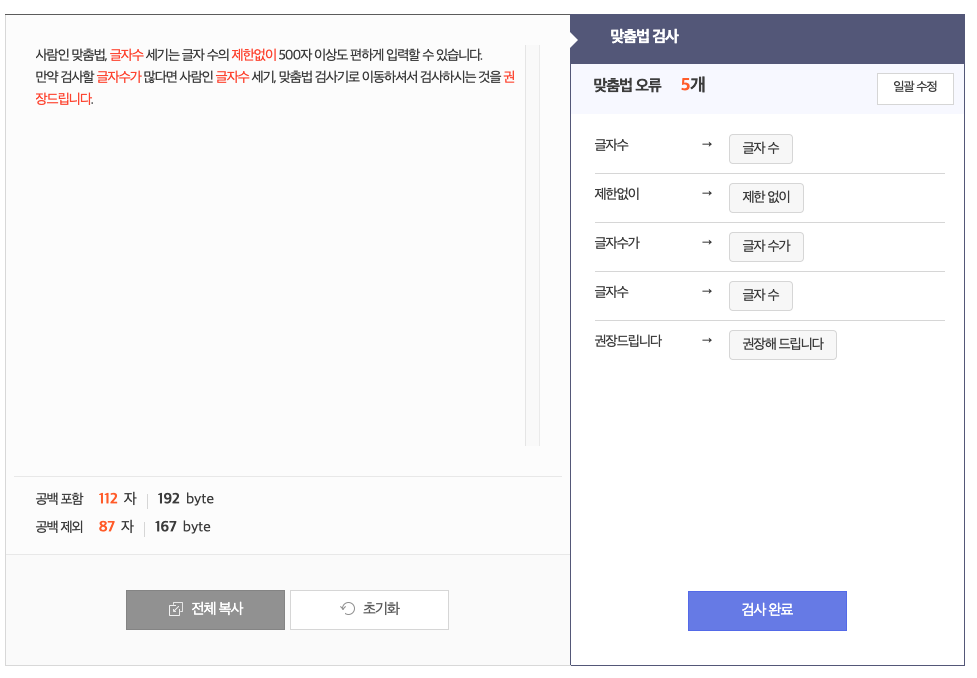Click the copy icon in 전체 복사

[176, 609]
